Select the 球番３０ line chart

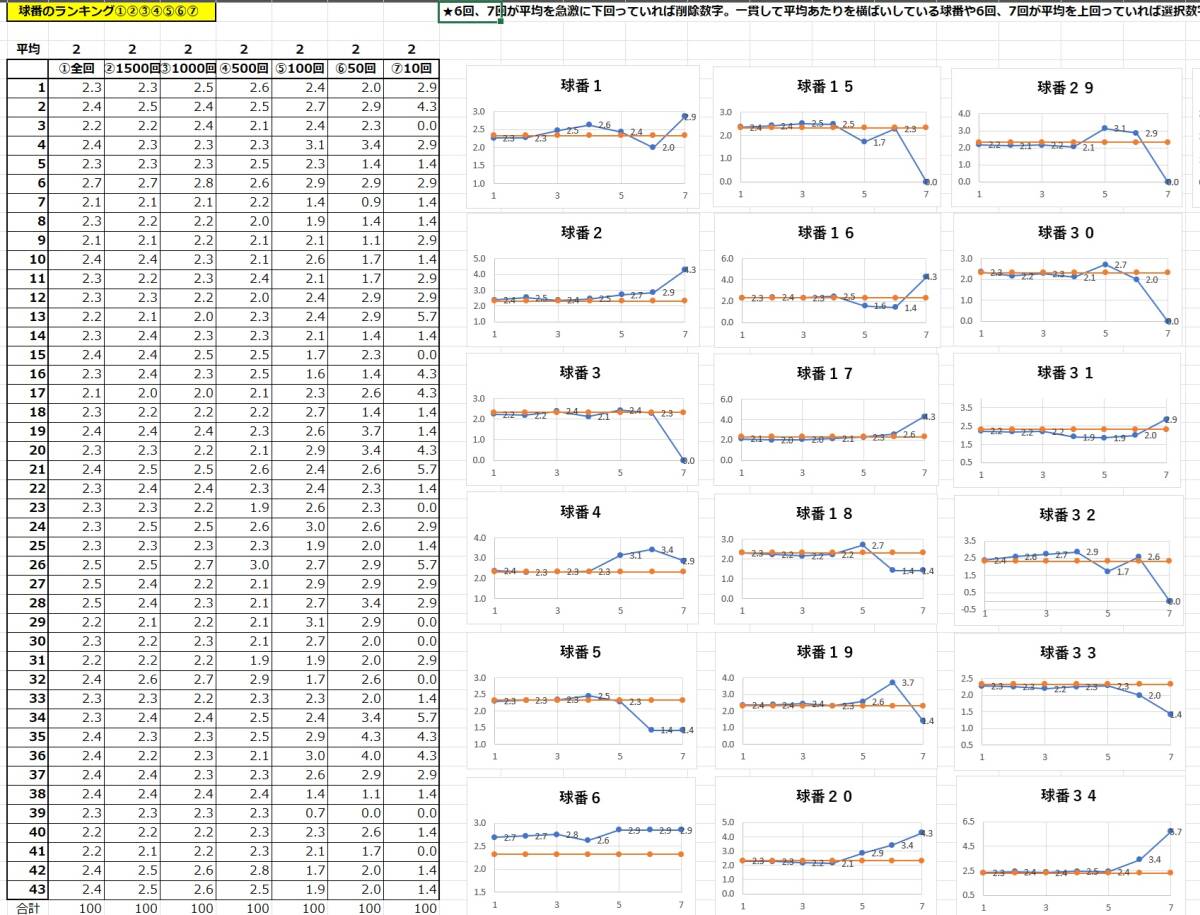point(1068,280)
